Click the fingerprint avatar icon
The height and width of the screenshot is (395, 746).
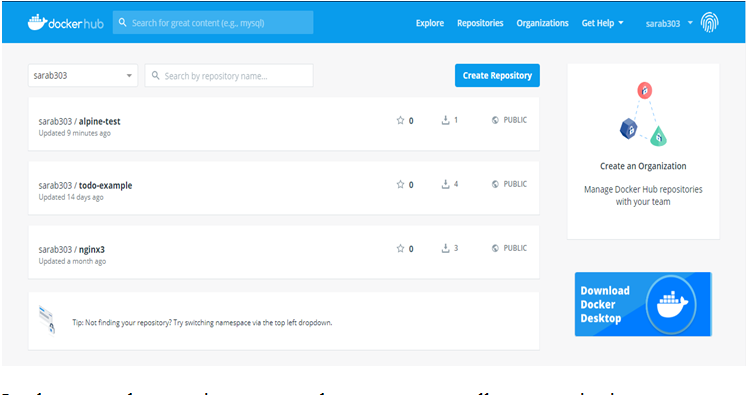pos(709,22)
